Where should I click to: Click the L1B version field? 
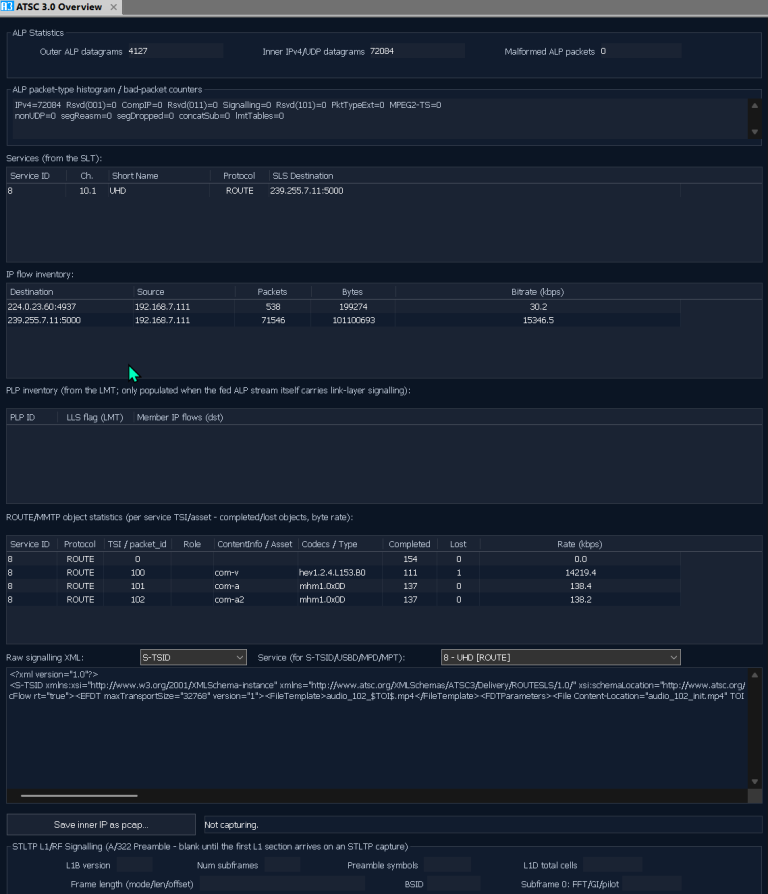[135, 865]
